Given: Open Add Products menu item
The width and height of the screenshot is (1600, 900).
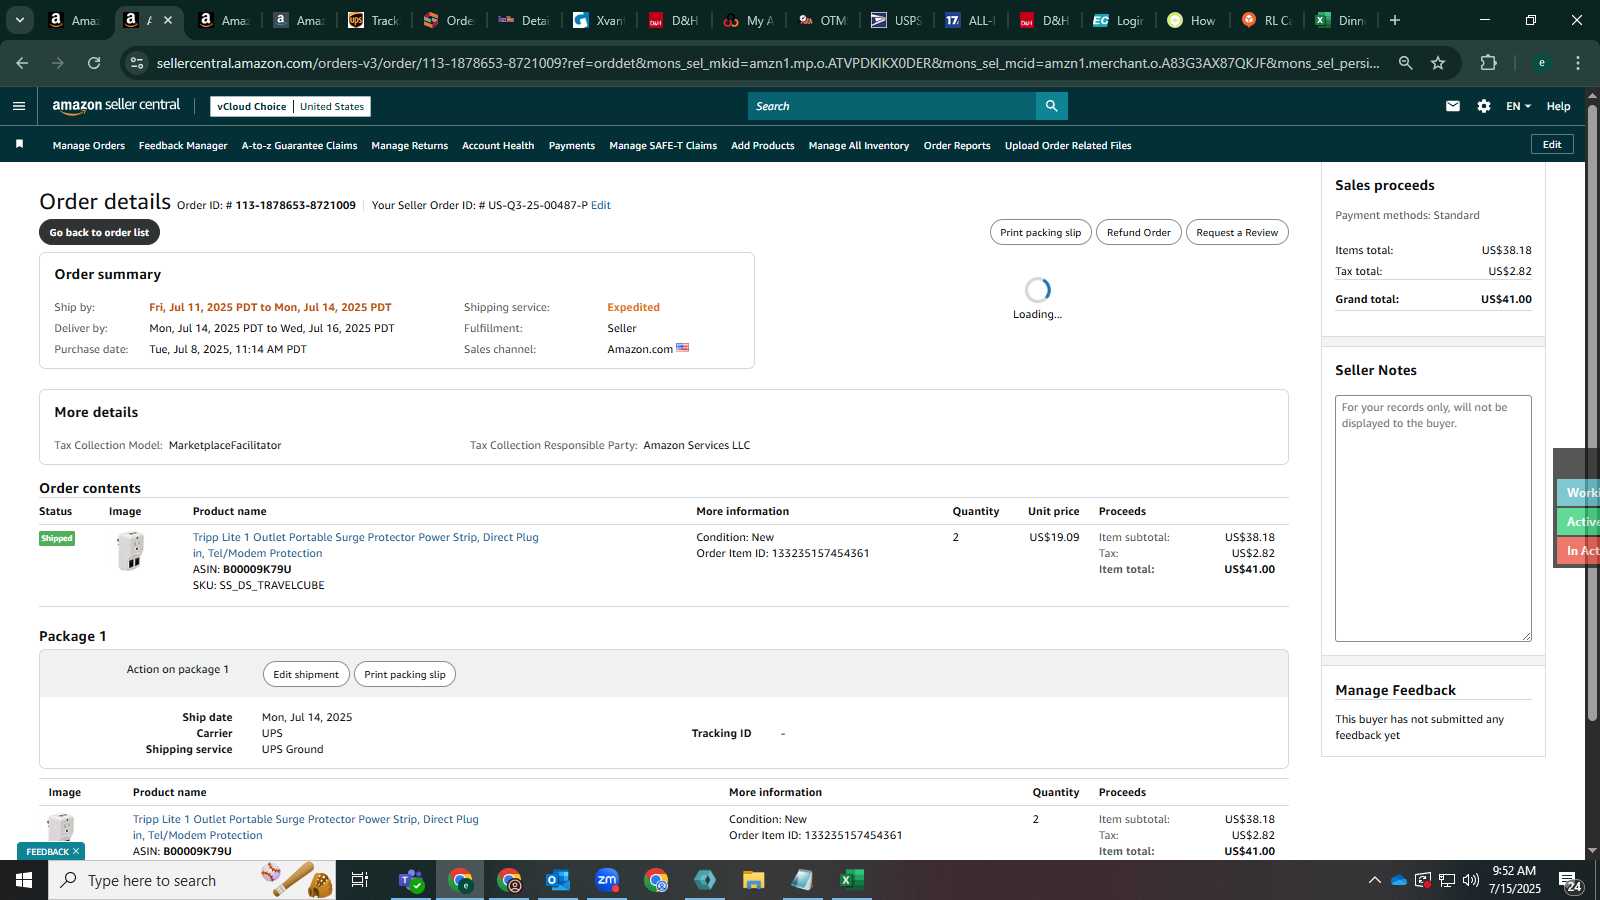Looking at the screenshot, I should [x=763, y=145].
